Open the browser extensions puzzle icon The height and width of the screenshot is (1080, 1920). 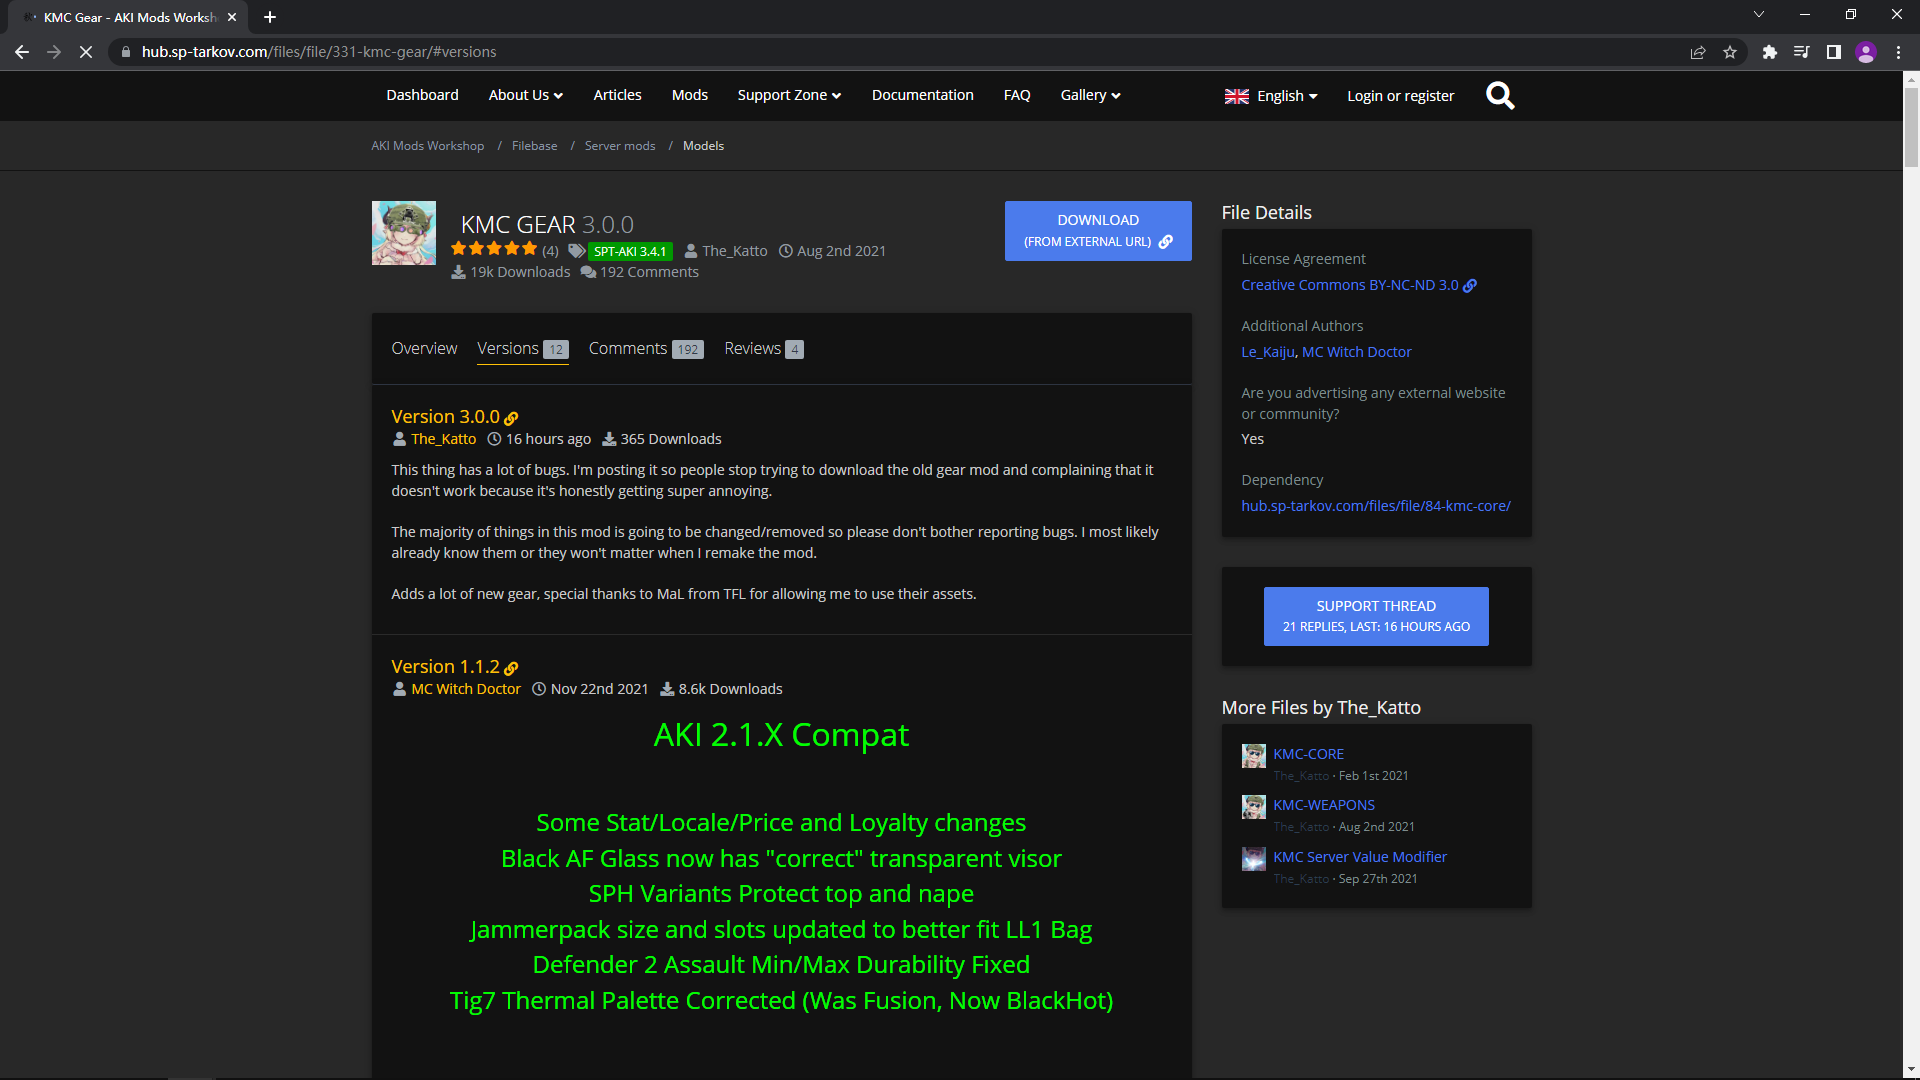[x=1769, y=52]
